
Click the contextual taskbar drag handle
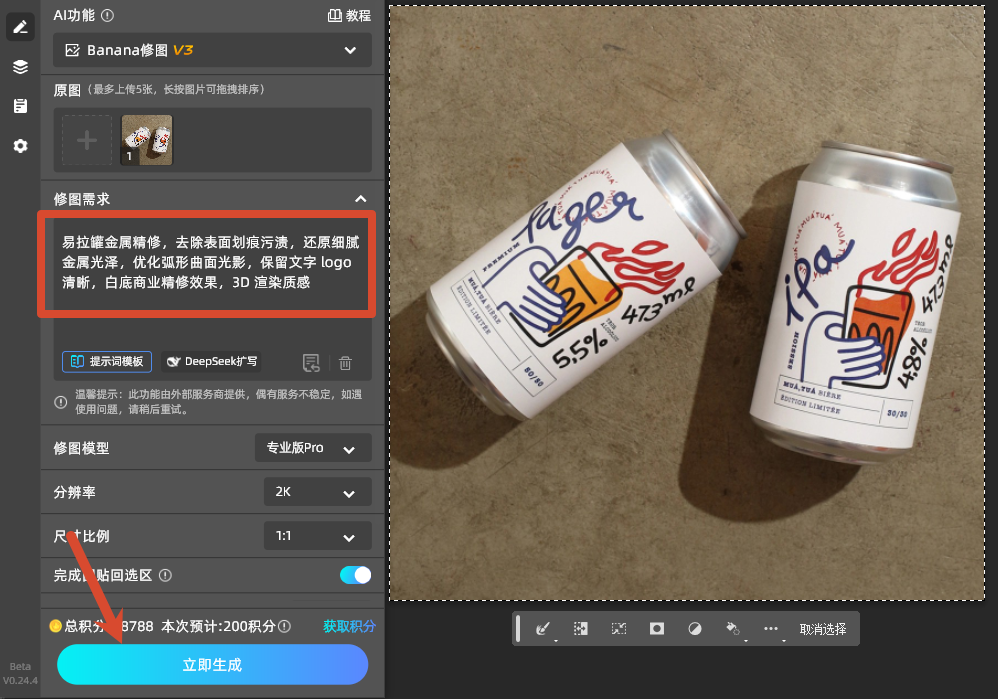coord(518,629)
